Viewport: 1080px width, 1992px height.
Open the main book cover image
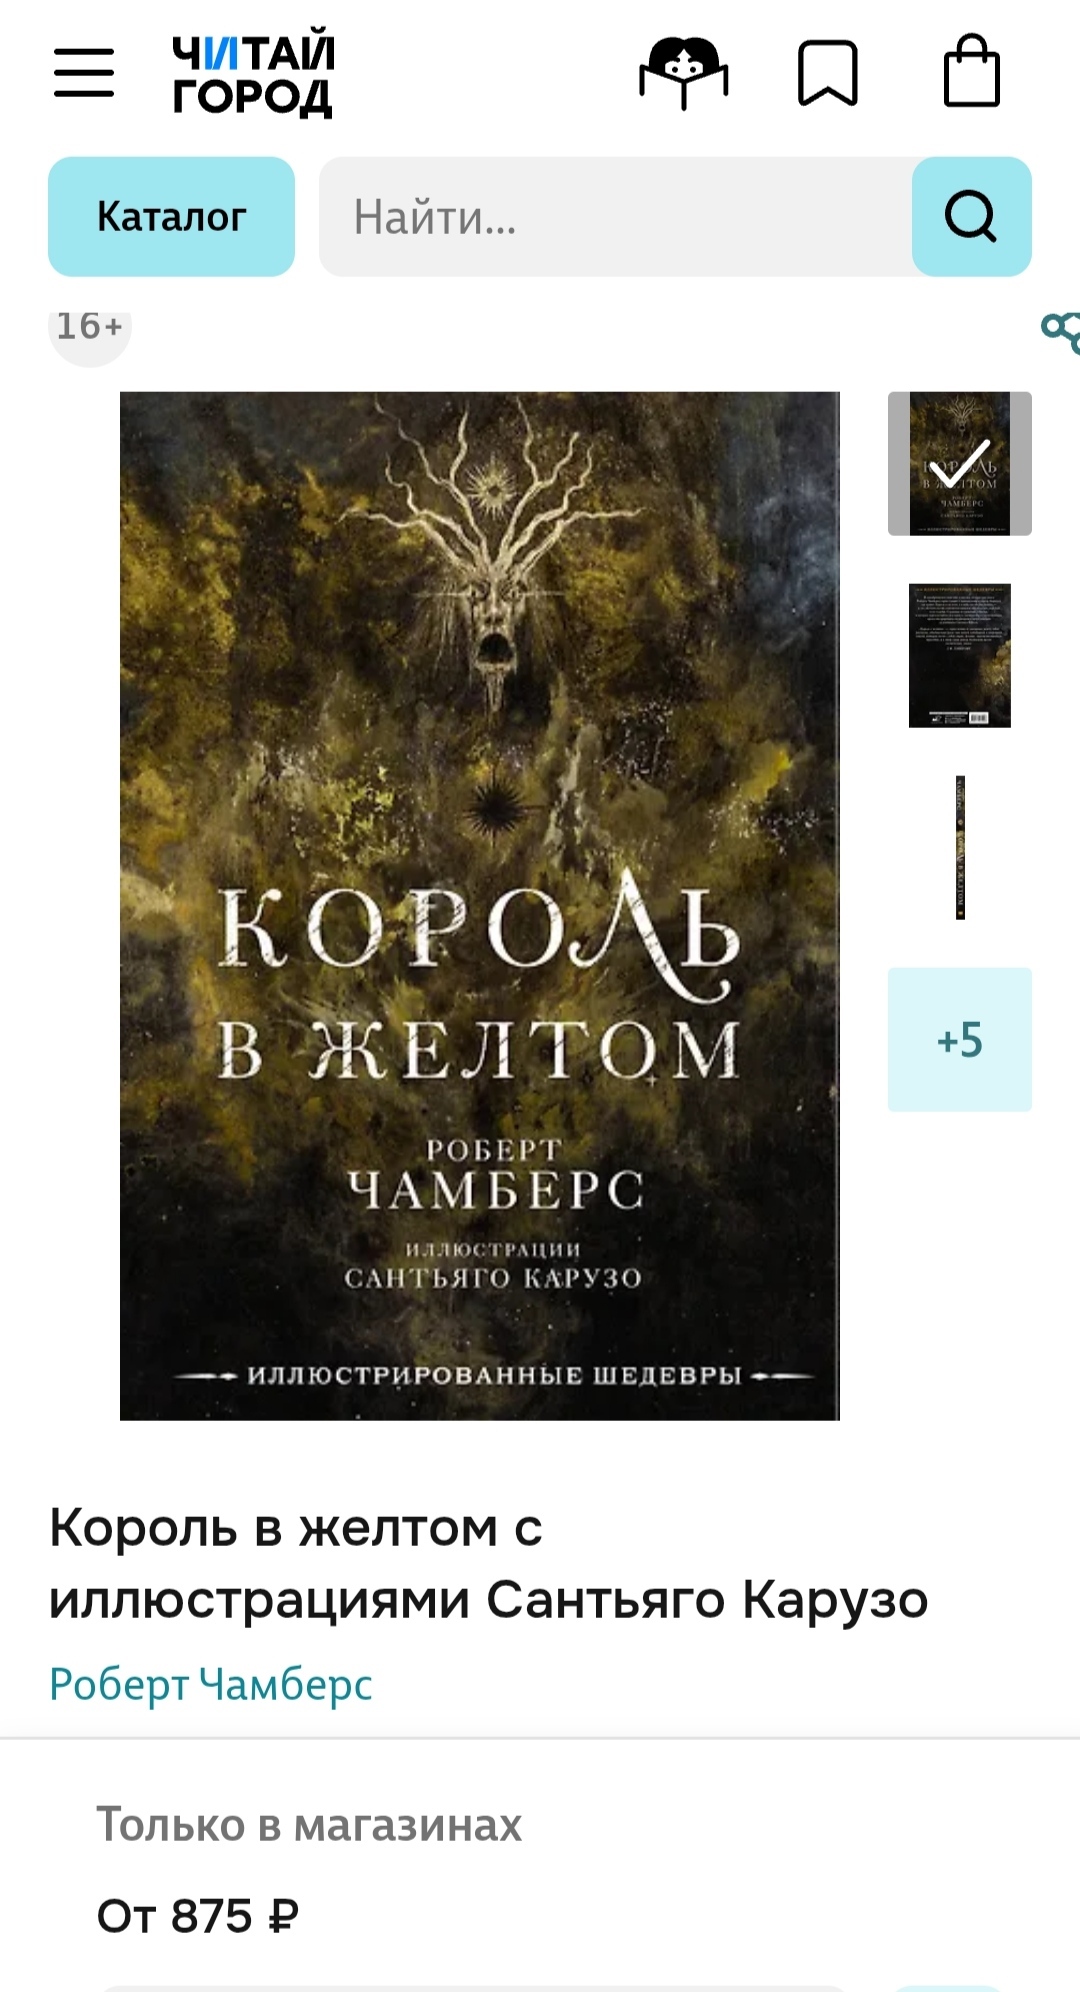coord(480,906)
